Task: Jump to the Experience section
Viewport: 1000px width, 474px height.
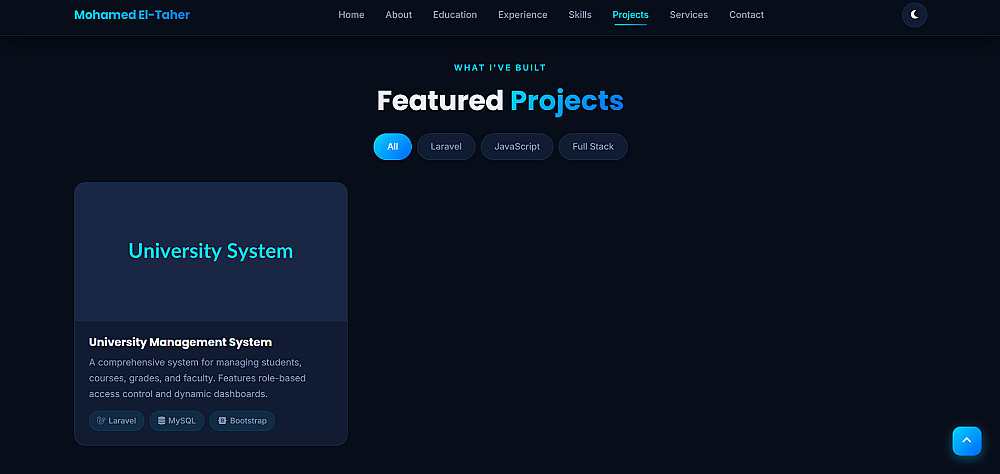Action: coord(522,15)
